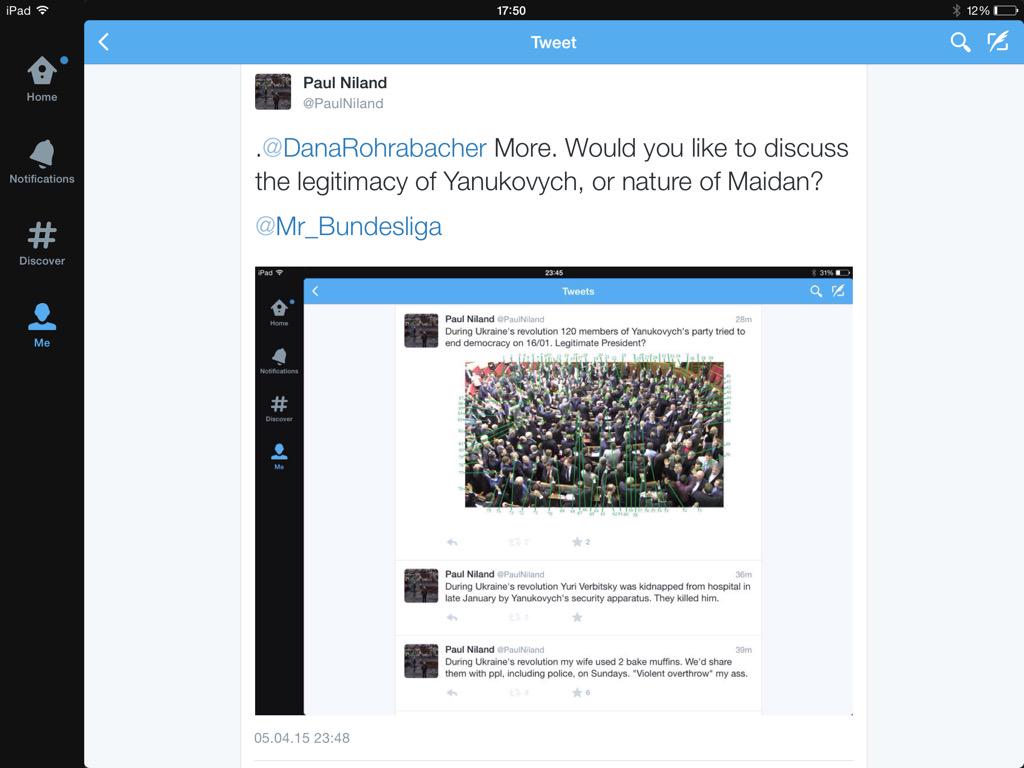This screenshot has width=1024, height=768.
Task: Open the @DanaRohrabacher mention link
Action: tap(374, 148)
